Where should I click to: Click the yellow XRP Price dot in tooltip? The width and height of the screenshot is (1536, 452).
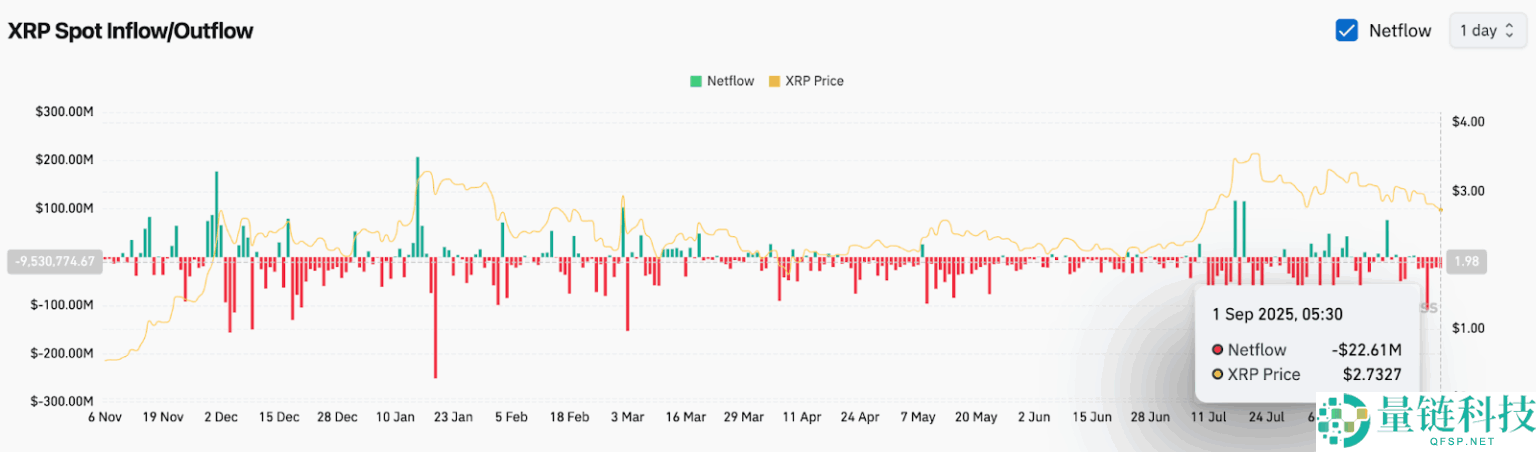pyautogui.click(x=1217, y=375)
